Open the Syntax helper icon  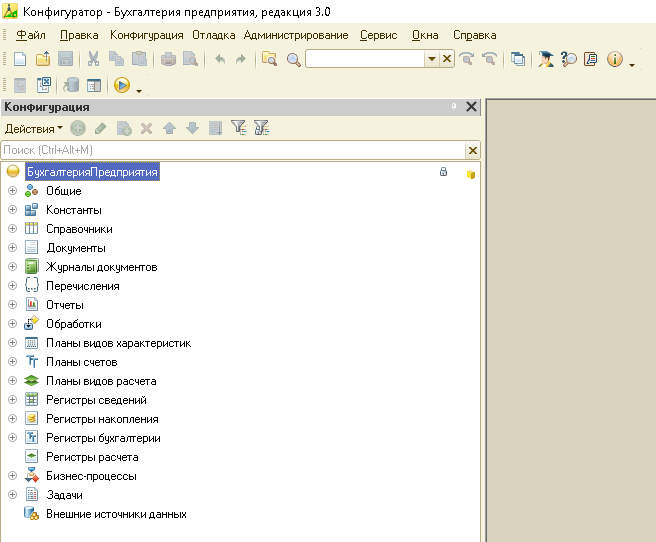coord(546,59)
